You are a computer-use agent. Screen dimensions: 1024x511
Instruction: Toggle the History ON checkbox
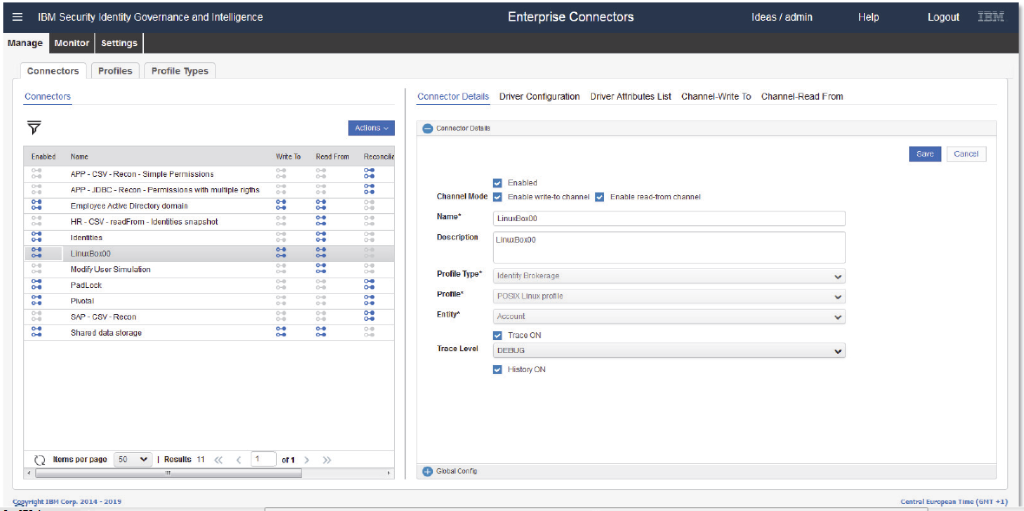click(x=498, y=369)
